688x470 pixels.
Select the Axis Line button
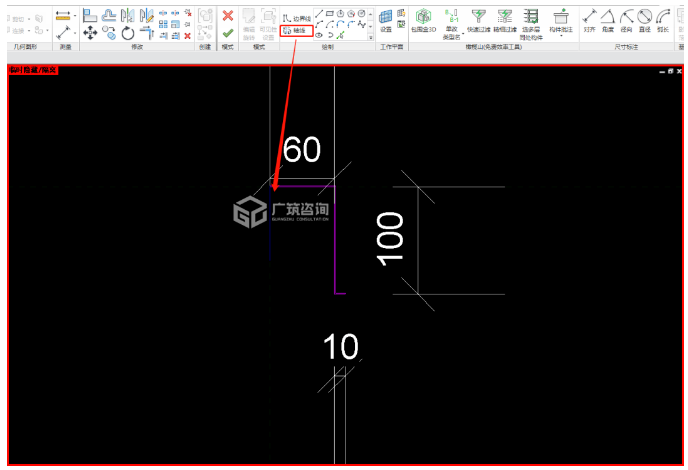pos(297,30)
